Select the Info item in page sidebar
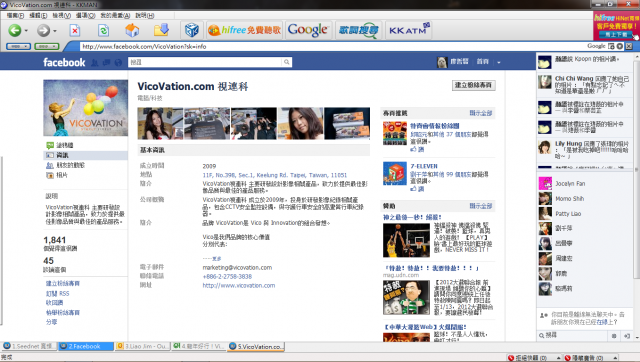640x362 pixels. click(85, 155)
